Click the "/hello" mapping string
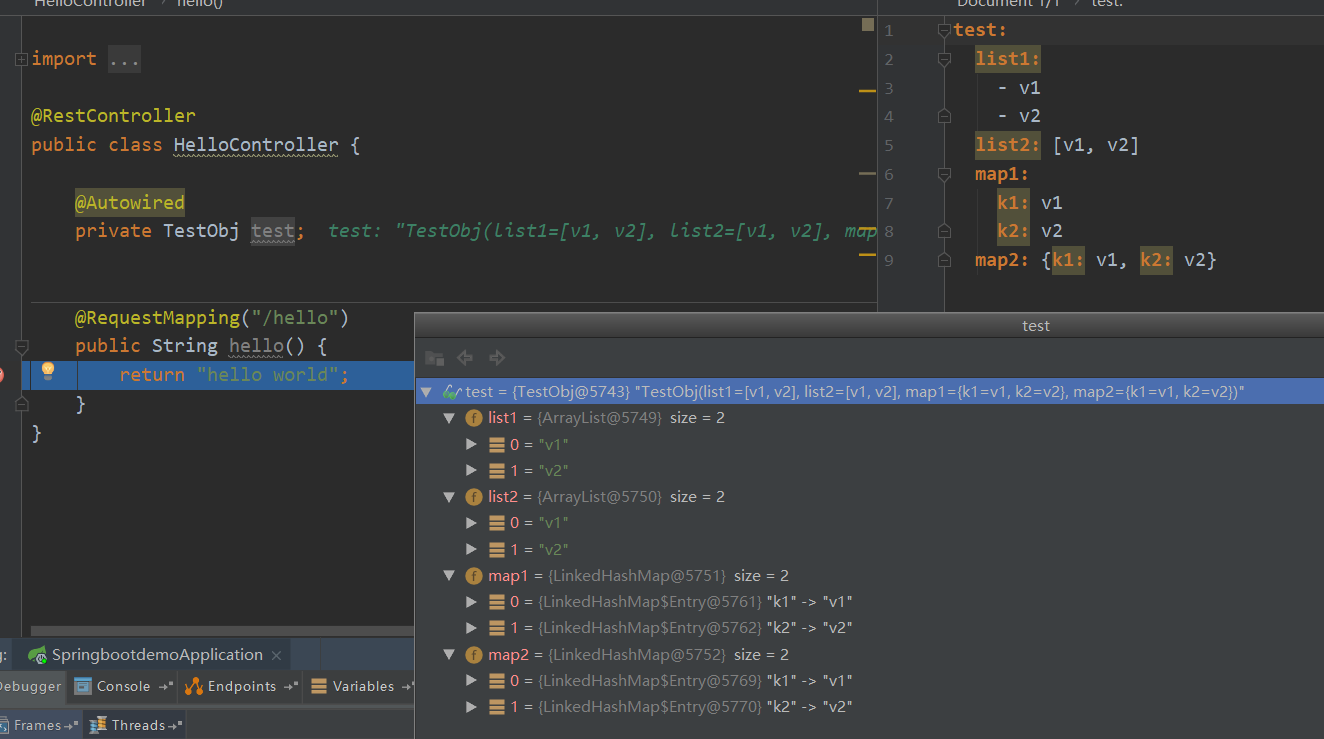Image resolution: width=1324 pixels, height=739 pixels. coord(295,318)
